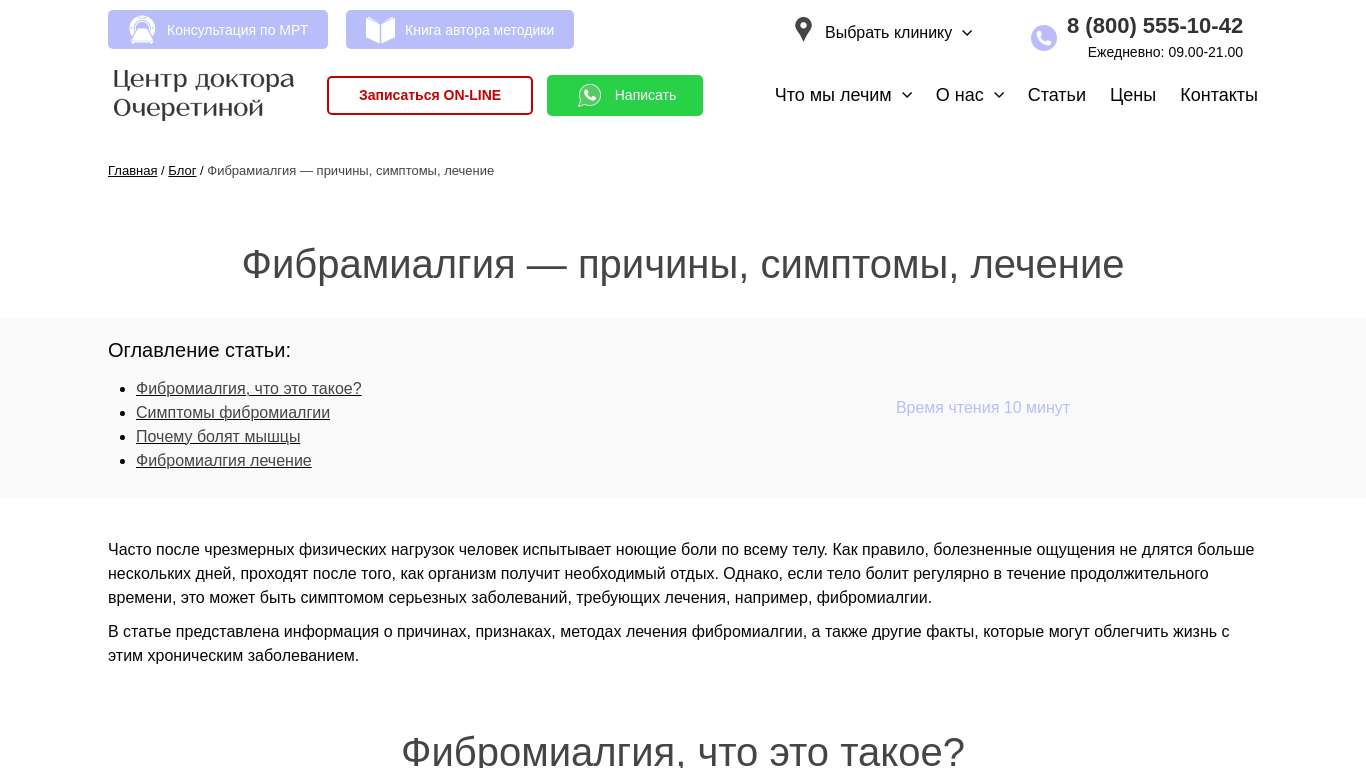Screen dimensions: 1366x768
Task: Click the Центр доктора Очеретиной logo
Action: coord(204,94)
